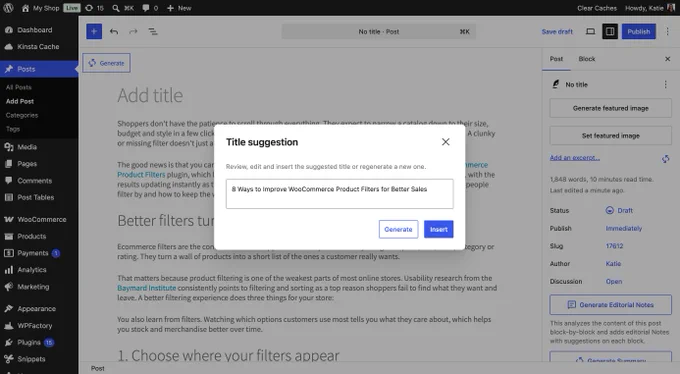Viewport: 680px width, 374px height.
Task: Undo the last editor change
Action: 114,31
